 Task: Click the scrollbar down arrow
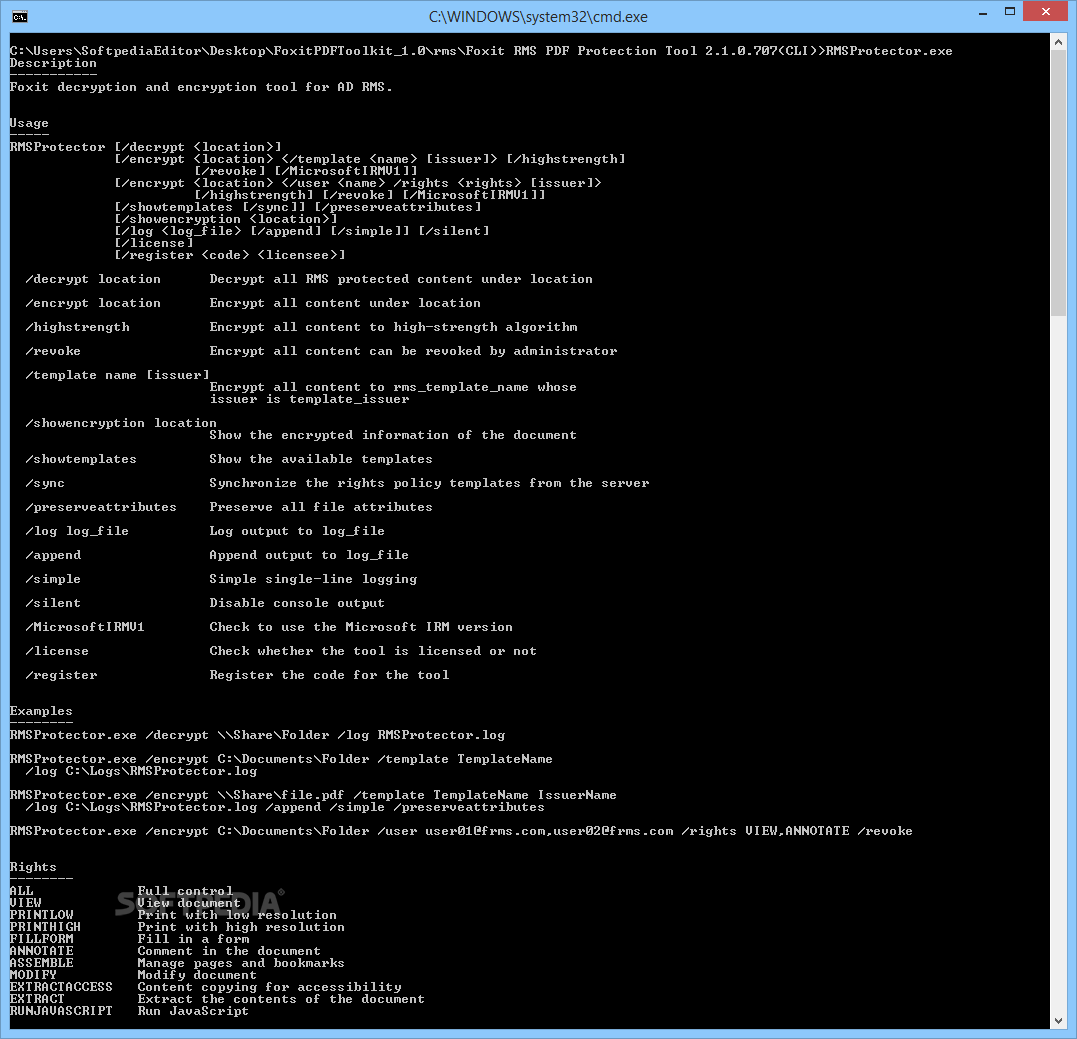[1058, 1021]
